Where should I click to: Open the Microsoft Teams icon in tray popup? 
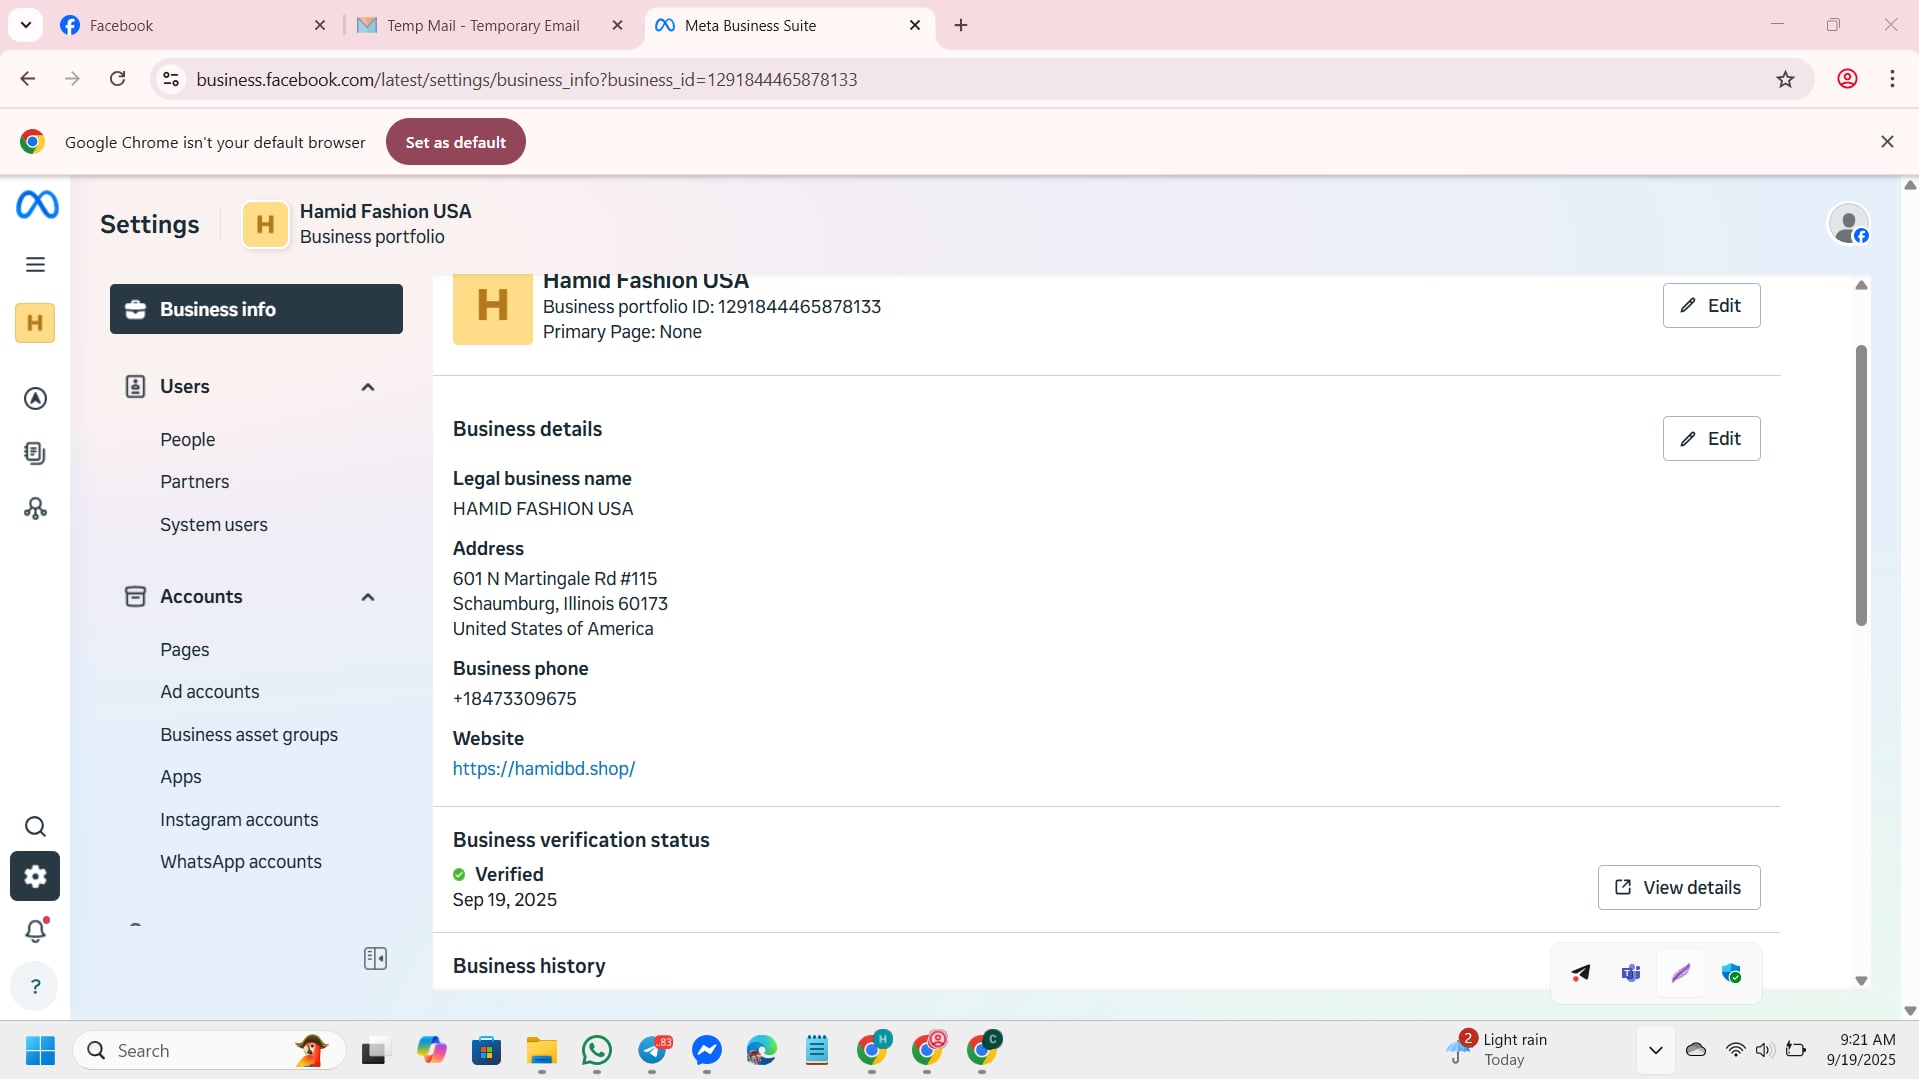click(1631, 973)
